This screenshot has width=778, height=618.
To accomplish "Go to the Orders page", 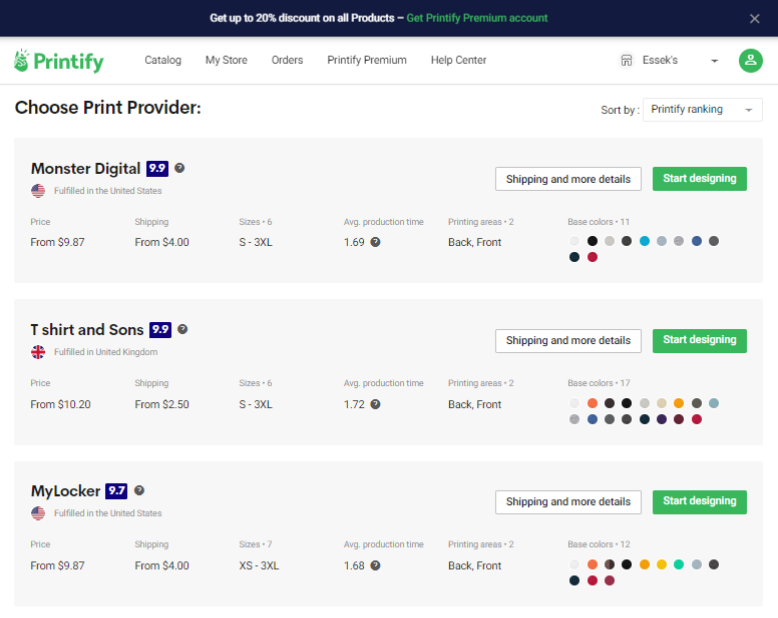I will click(287, 60).
